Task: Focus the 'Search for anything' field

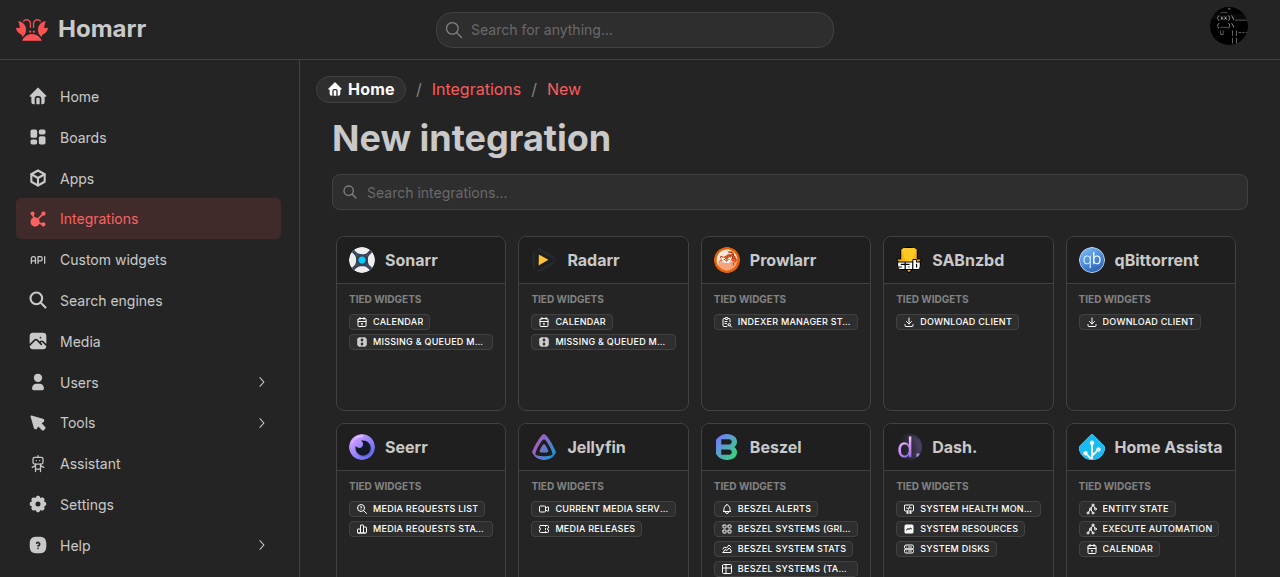Action: pyautogui.click(x=635, y=30)
